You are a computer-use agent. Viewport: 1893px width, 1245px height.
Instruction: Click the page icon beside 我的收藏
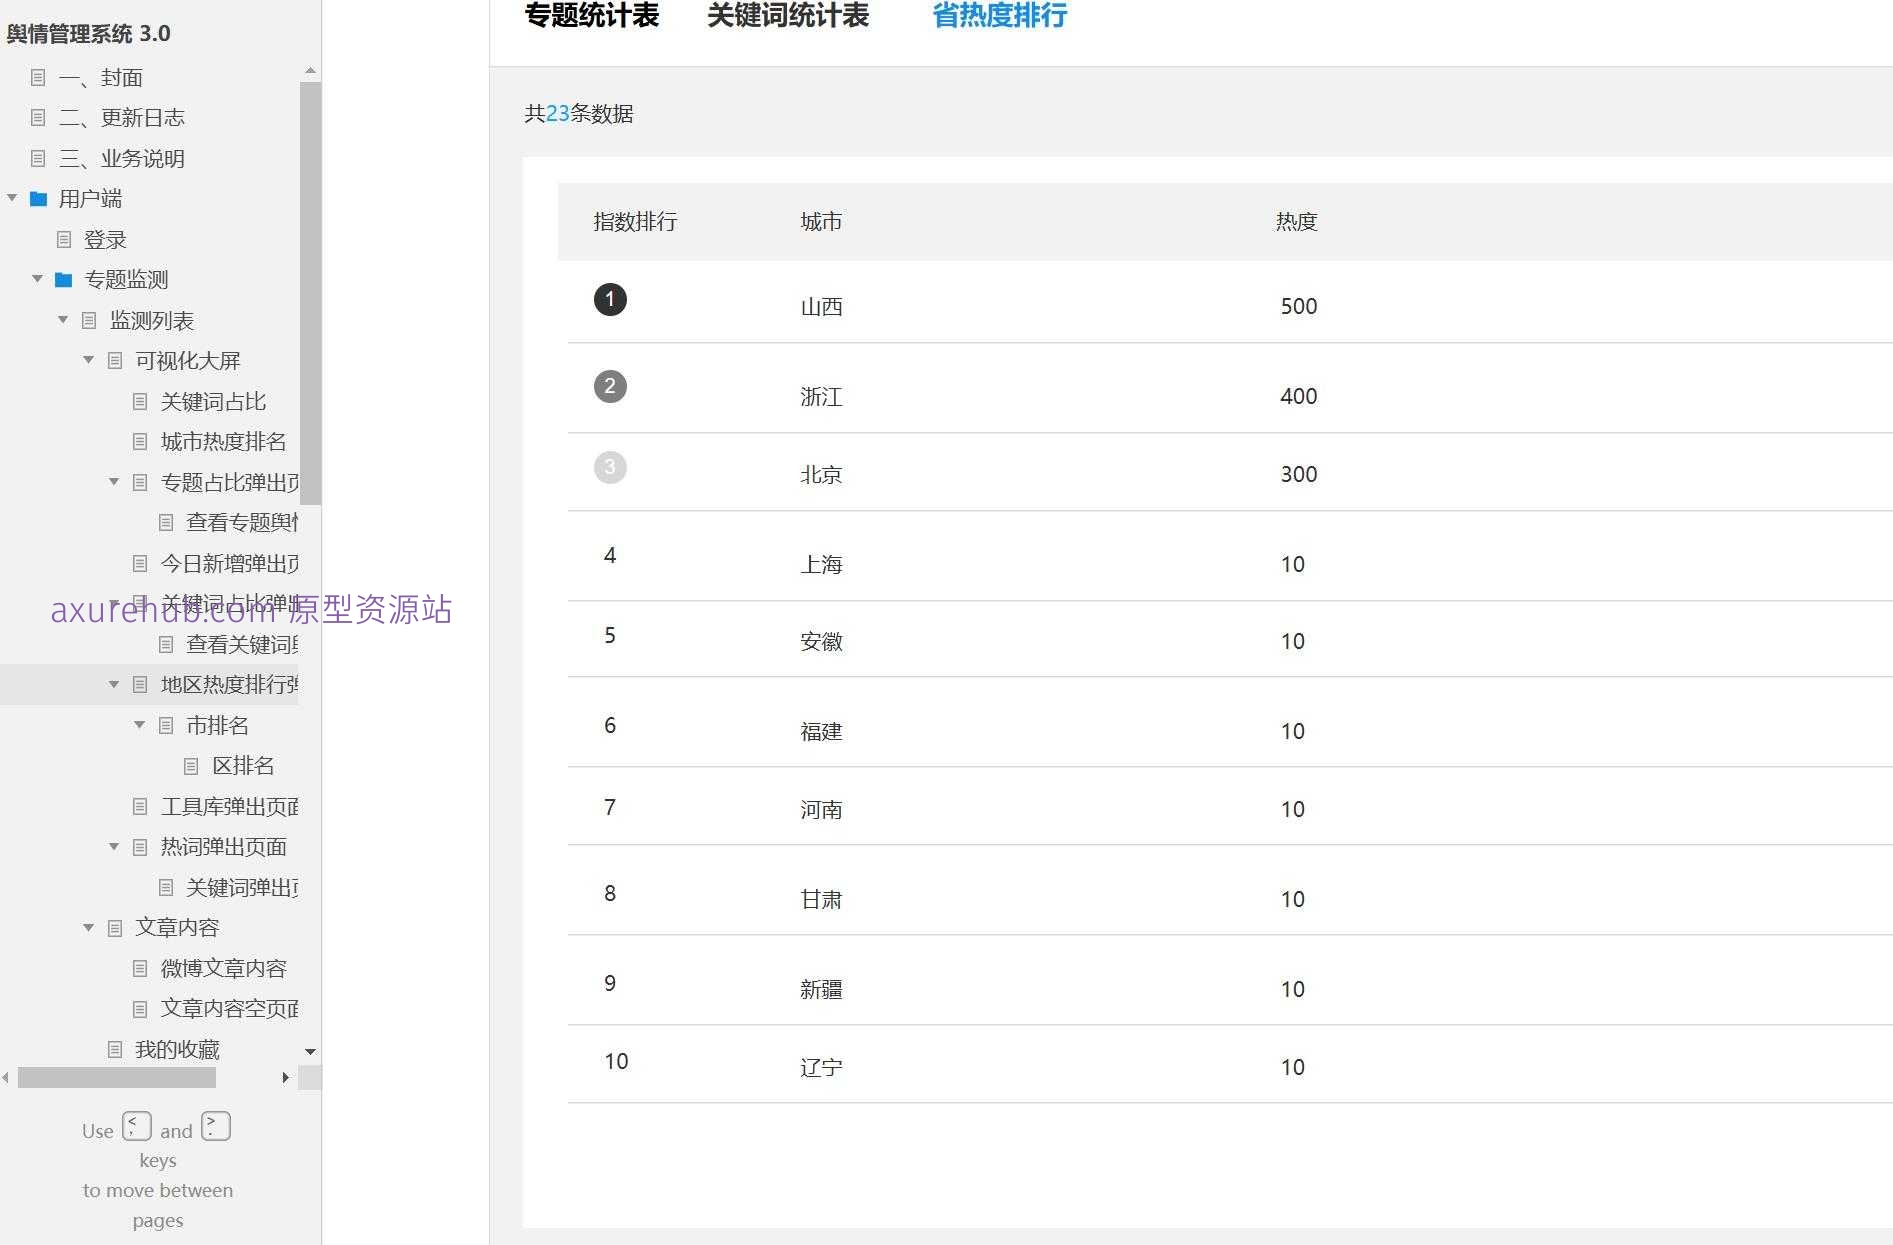[x=115, y=1049]
